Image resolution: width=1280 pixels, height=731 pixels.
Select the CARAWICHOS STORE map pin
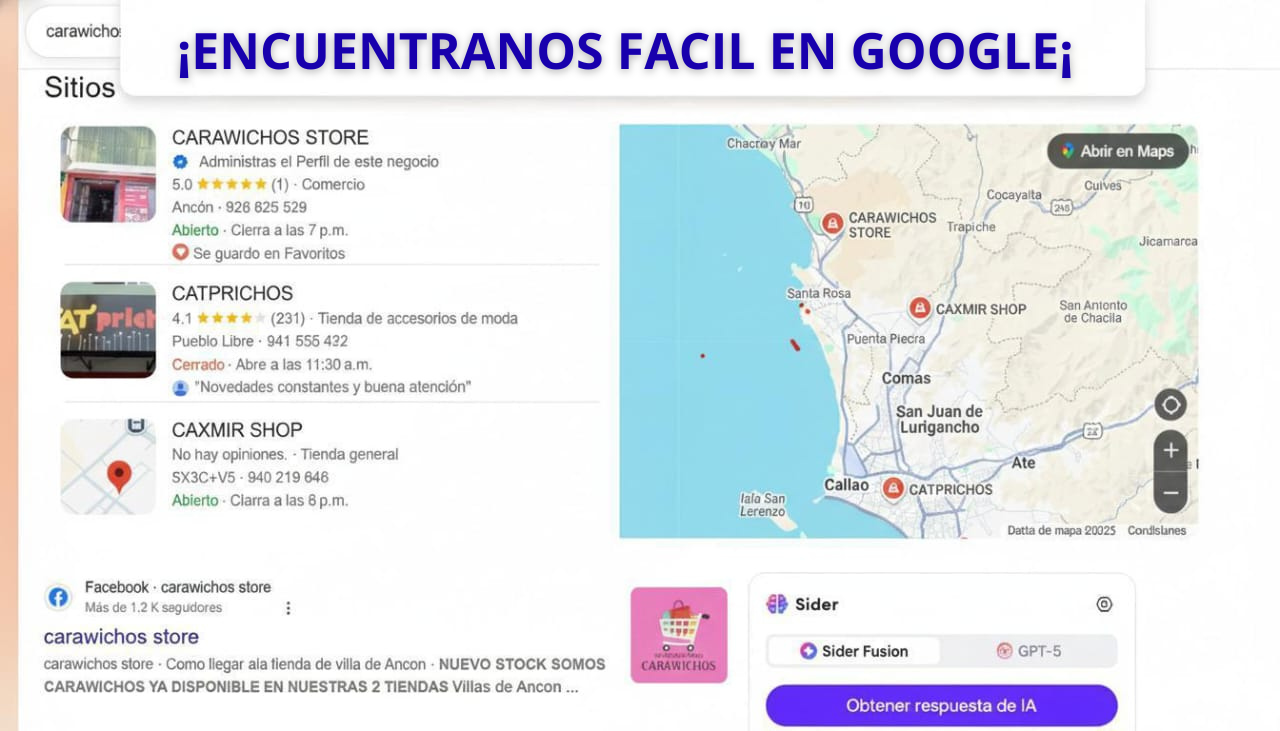(831, 222)
